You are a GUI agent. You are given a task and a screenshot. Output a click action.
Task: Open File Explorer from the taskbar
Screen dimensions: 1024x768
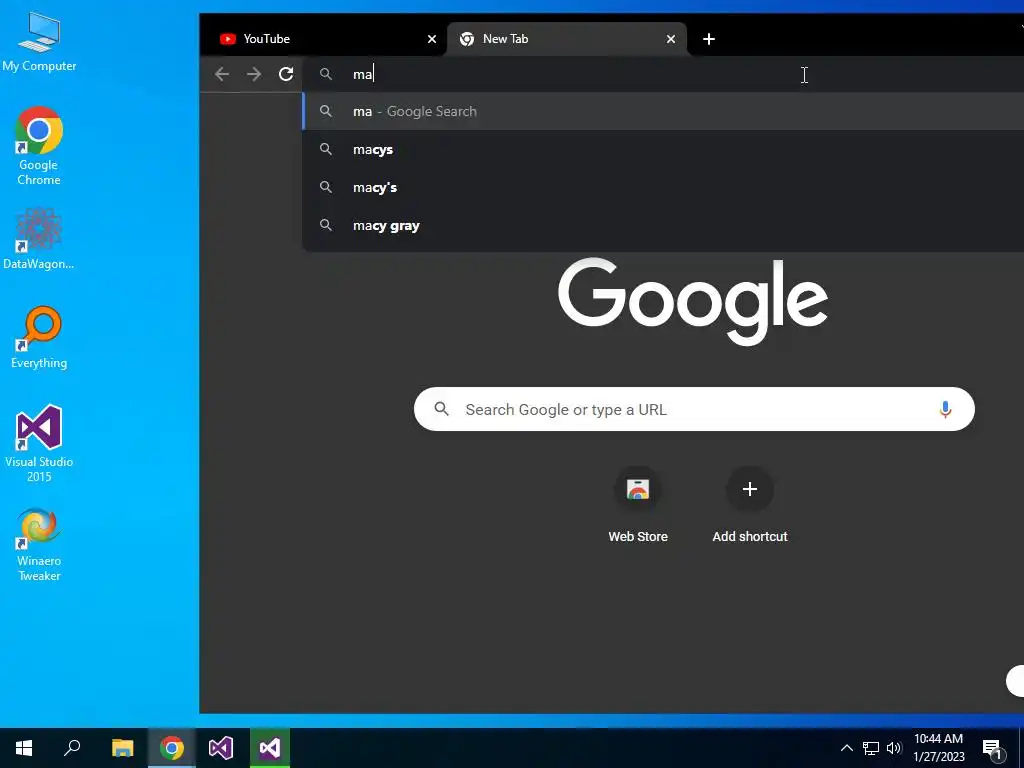[122, 748]
